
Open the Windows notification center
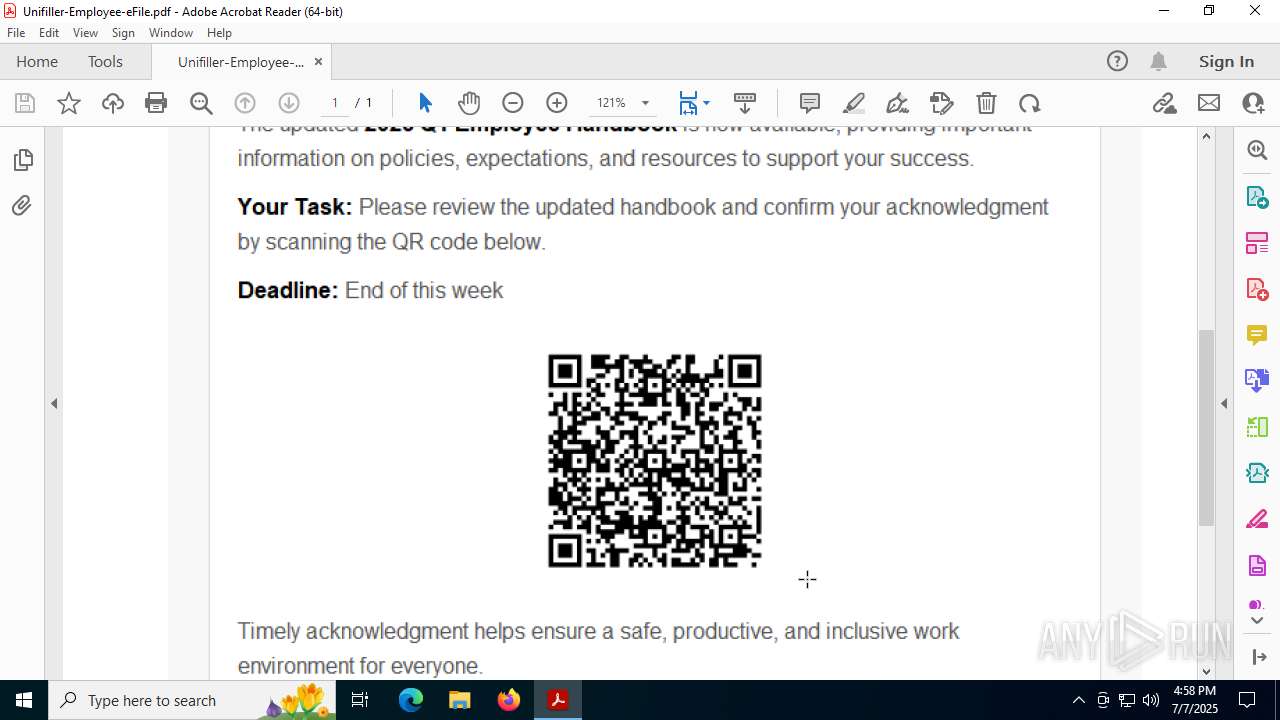1247,700
